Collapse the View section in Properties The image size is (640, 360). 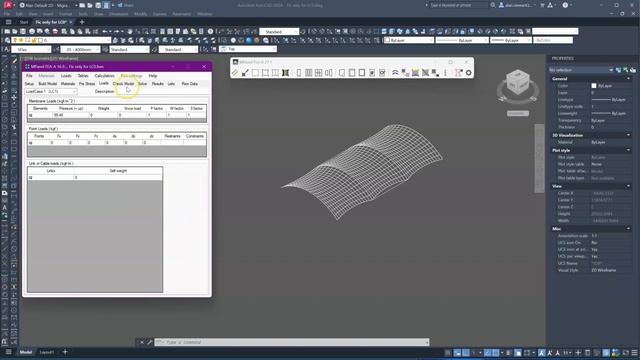pos(628,186)
